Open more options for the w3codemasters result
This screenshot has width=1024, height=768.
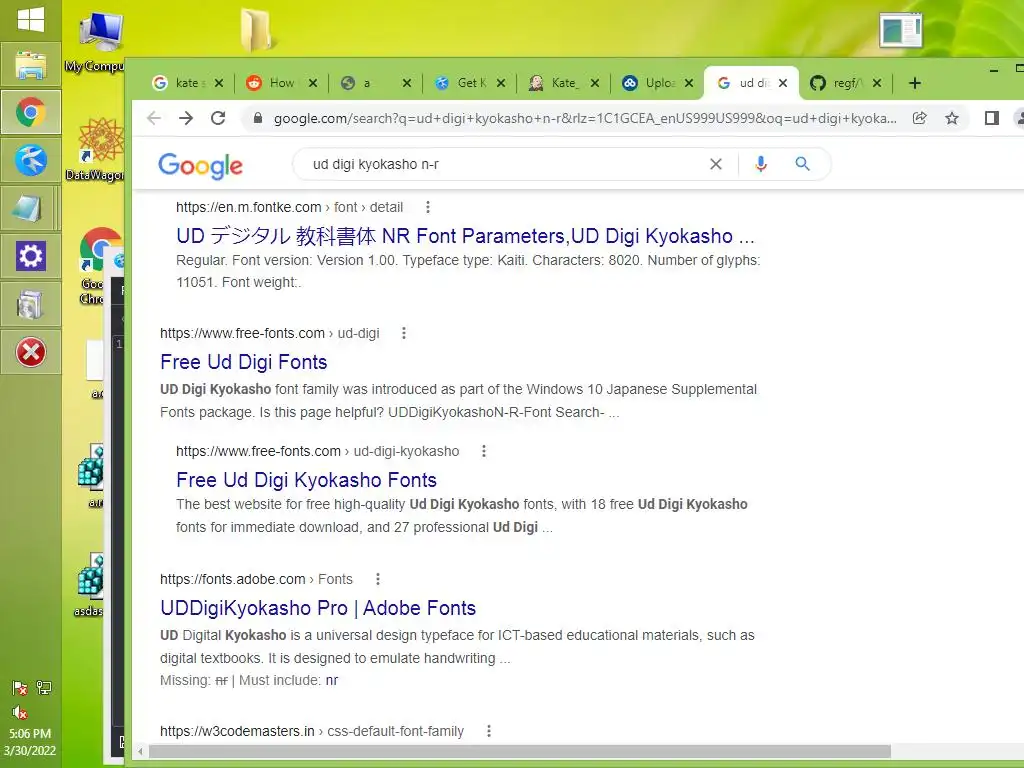coord(489,731)
